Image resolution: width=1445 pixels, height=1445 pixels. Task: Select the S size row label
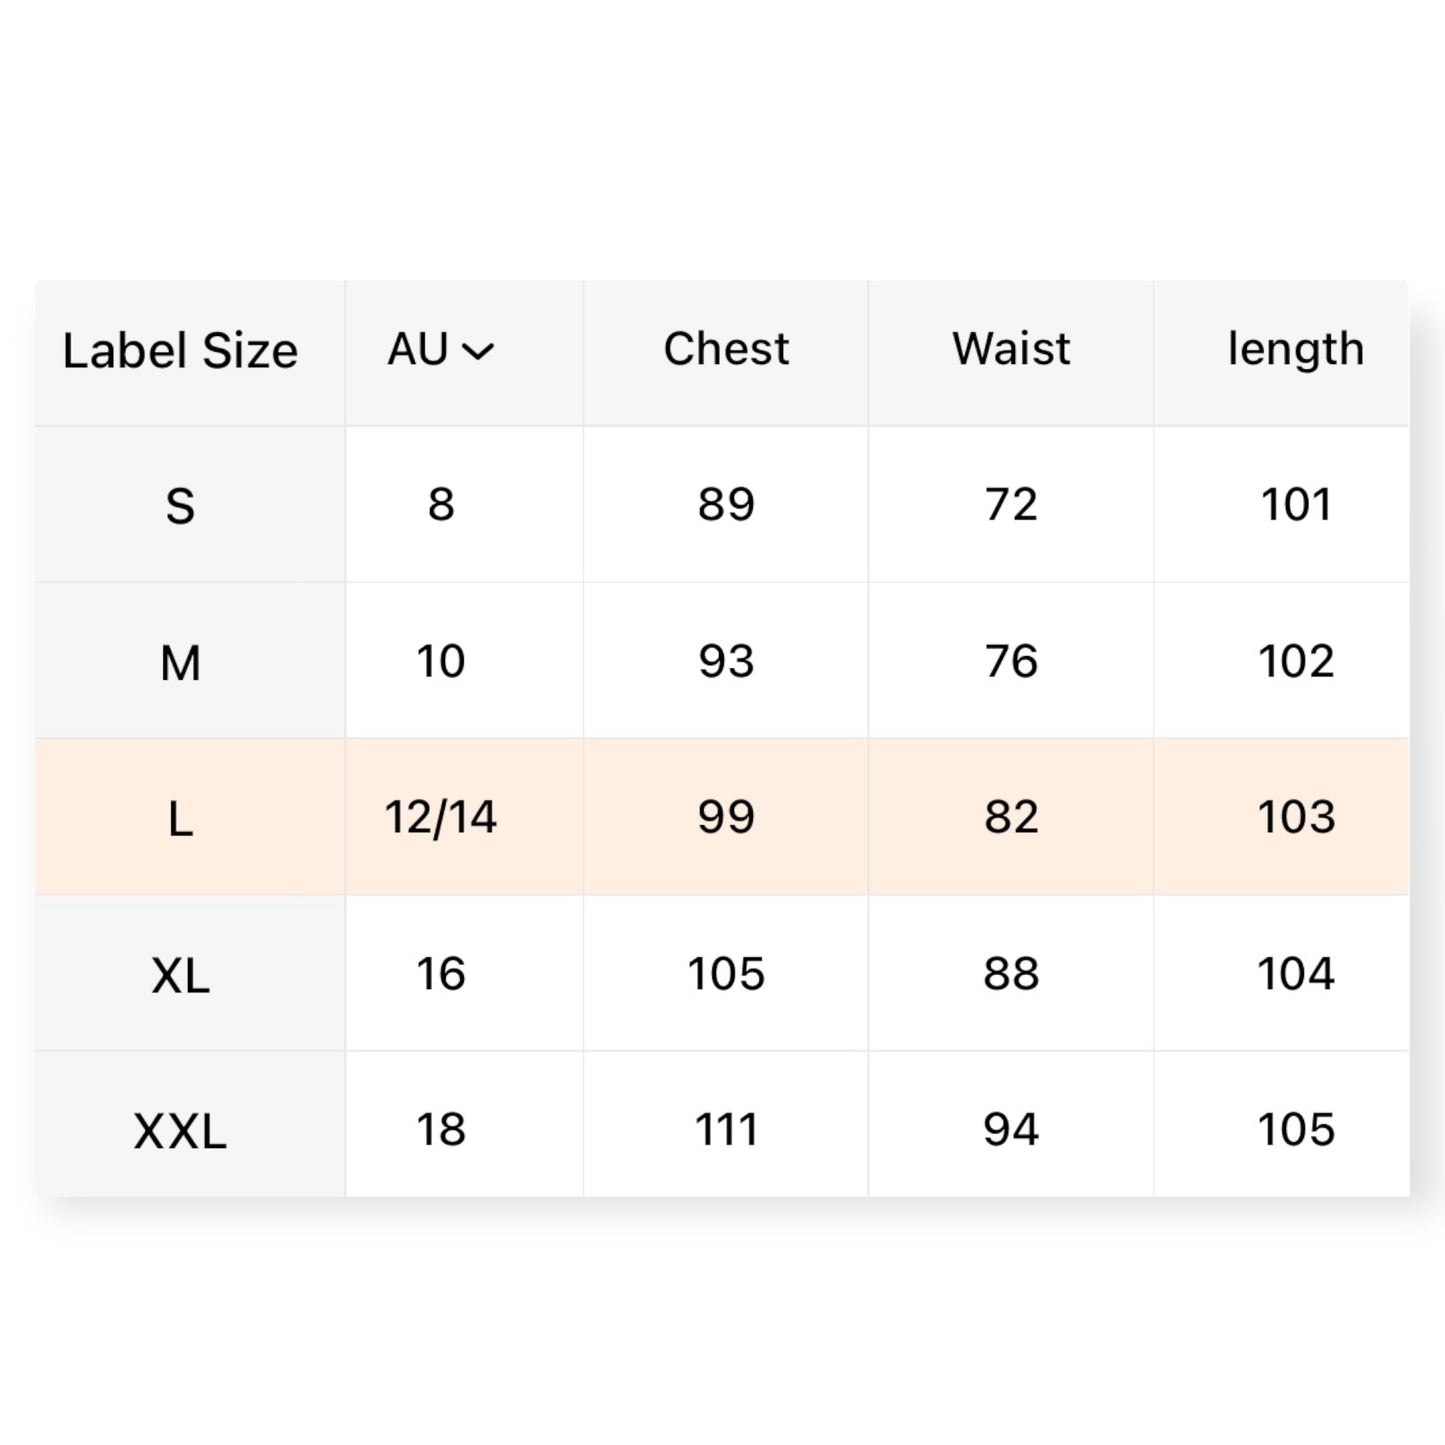click(180, 506)
